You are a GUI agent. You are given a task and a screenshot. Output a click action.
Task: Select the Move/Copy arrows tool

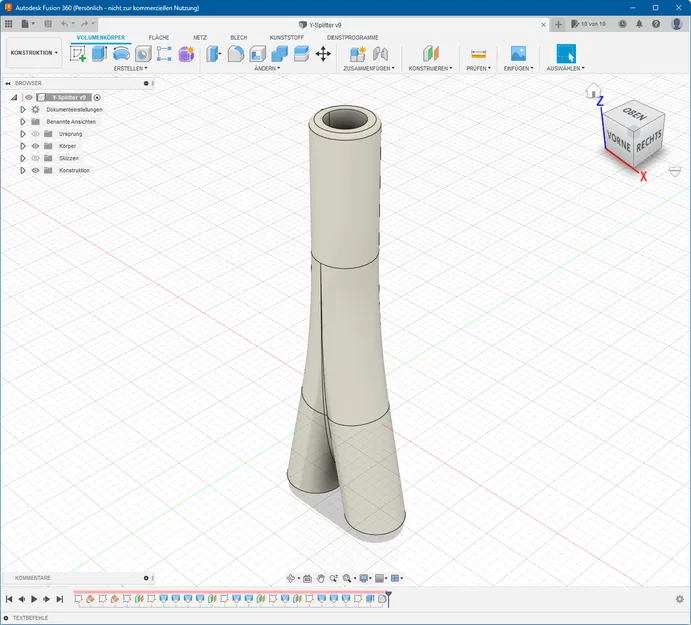323,54
